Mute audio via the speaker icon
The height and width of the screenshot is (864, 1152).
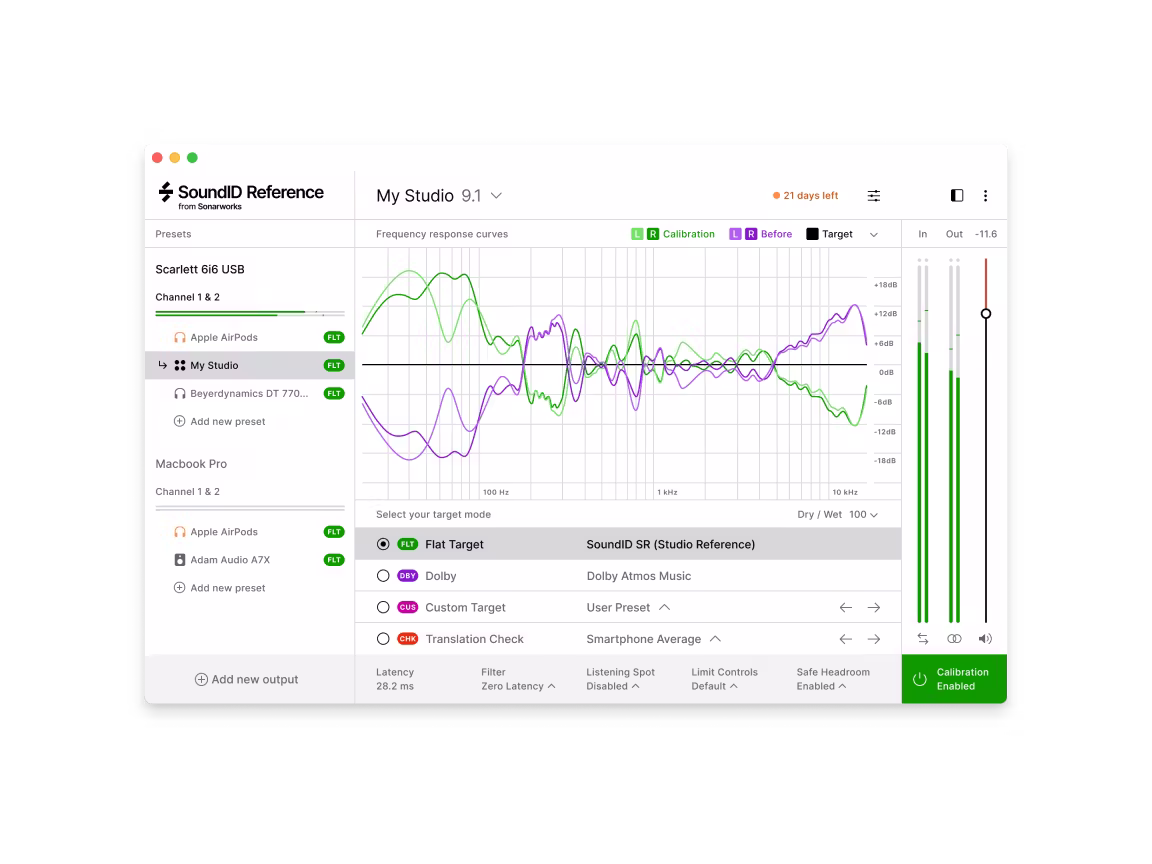(985, 638)
